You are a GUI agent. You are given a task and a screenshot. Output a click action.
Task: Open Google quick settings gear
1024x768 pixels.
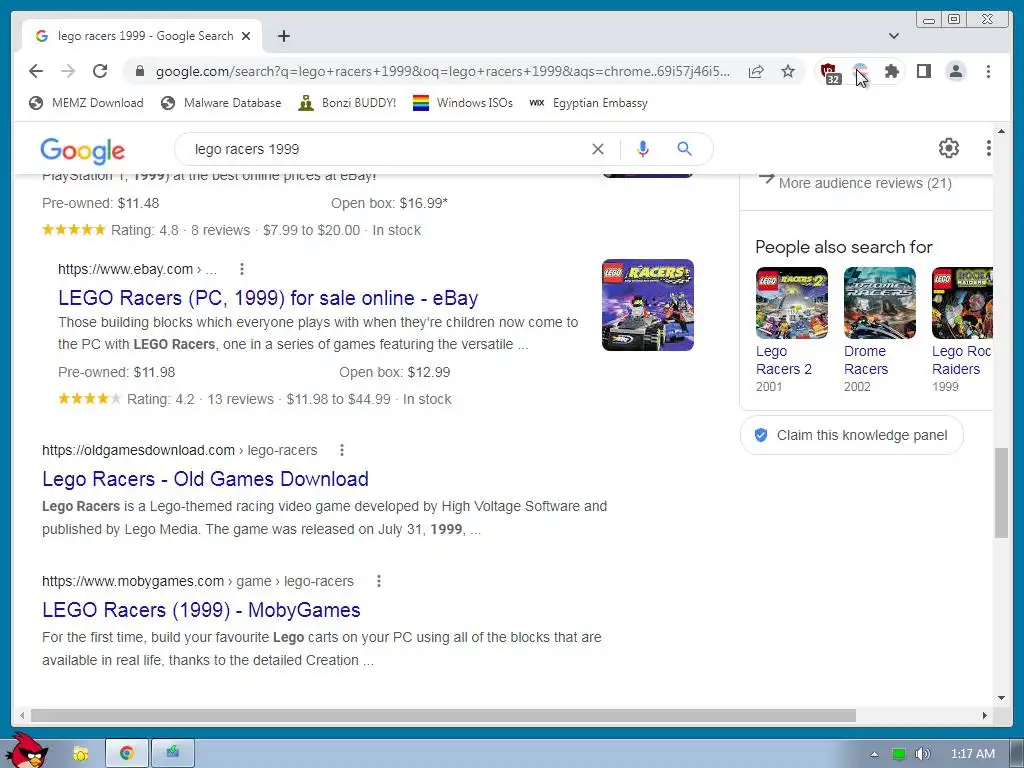tap(949, 148)
